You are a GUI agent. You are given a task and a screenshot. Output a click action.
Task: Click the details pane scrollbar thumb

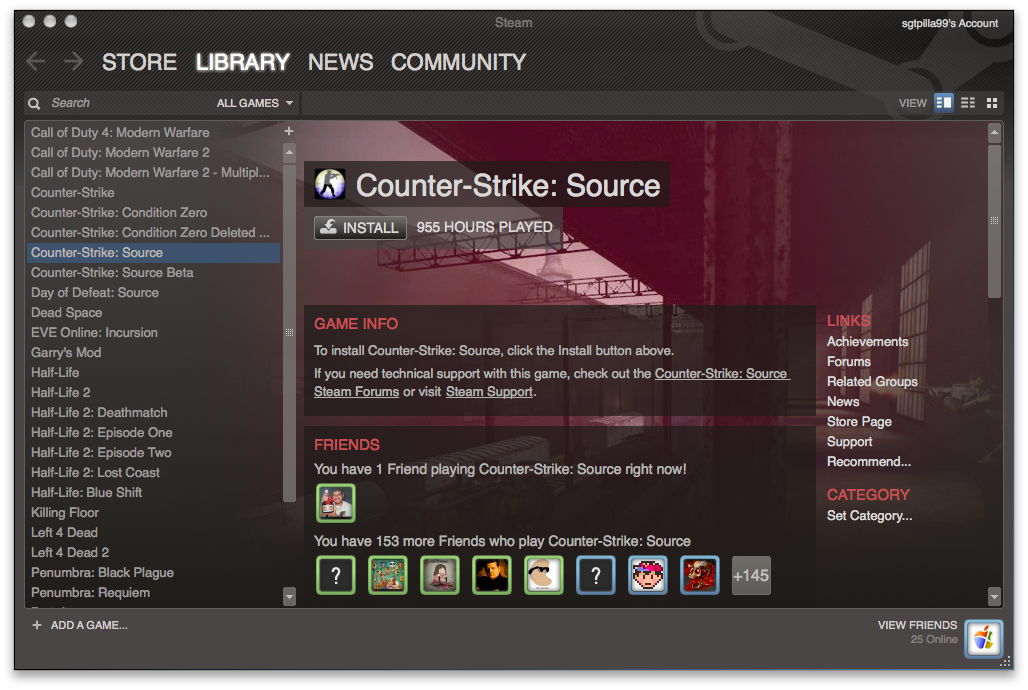coord(994,221)
